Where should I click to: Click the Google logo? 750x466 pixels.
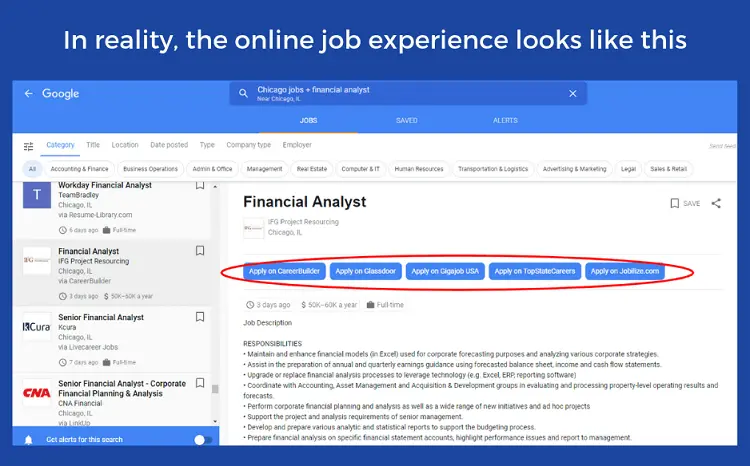[60, 94]
